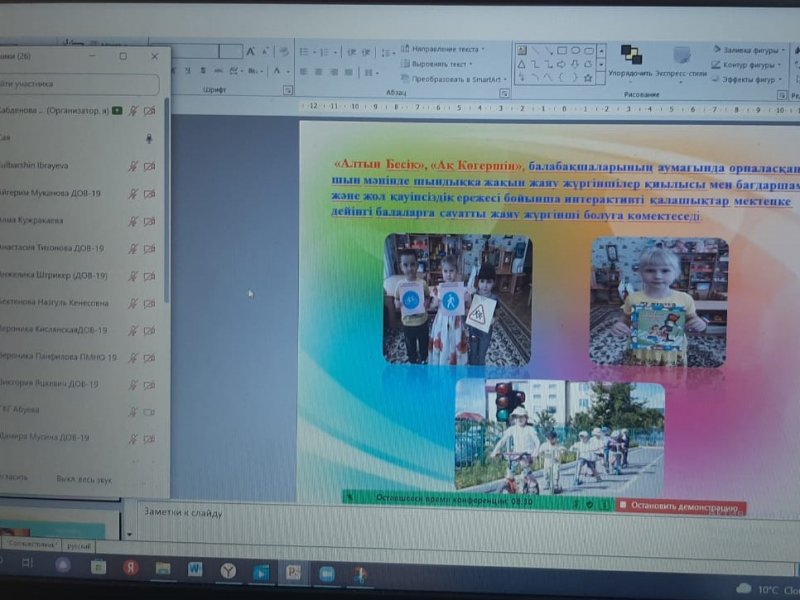Select the star shape in shapes gallery
The image size is (800, 600).
[588, 77]
